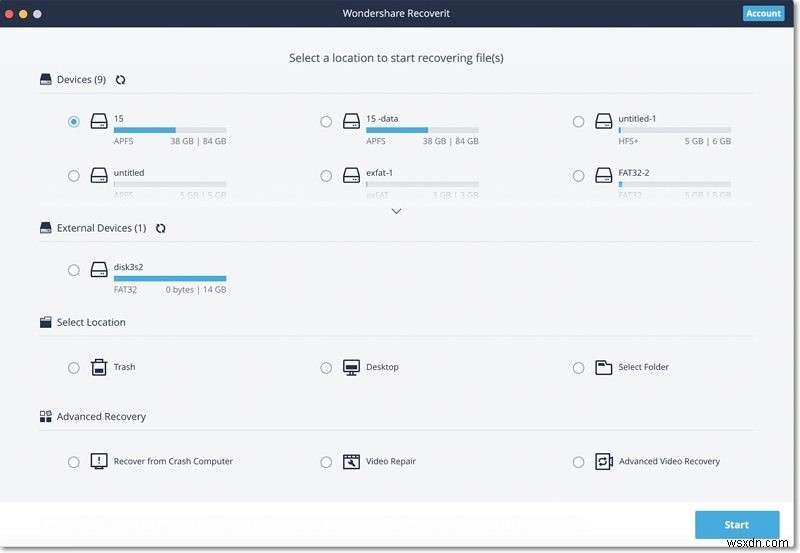Screen dimensions: 800x553
Task: Select the untitled-1 radio button
Action: tap(578, 121)
